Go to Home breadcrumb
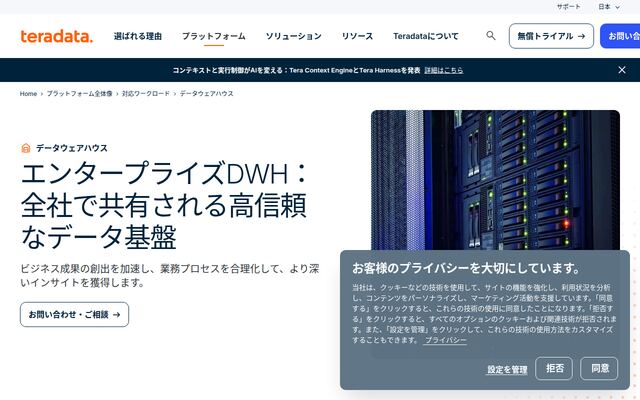 click(x=28, y=93)
